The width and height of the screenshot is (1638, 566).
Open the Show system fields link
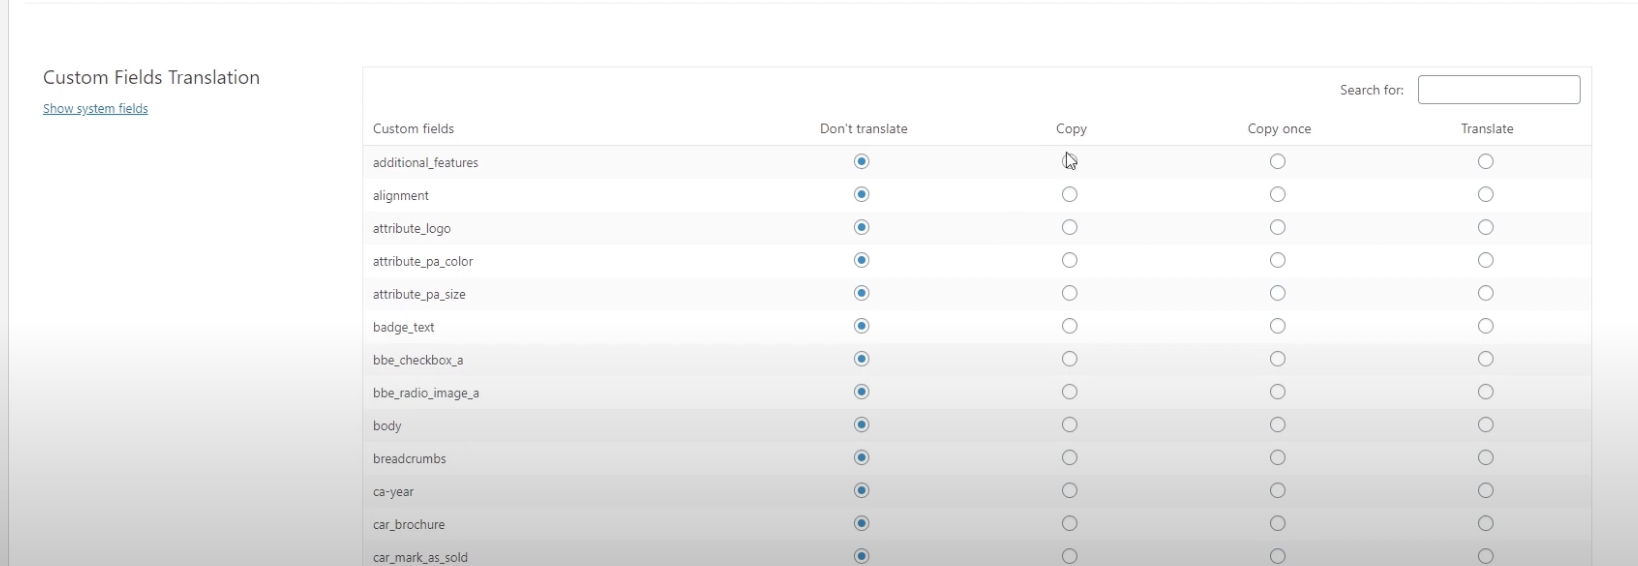click(x=95, y=109)
